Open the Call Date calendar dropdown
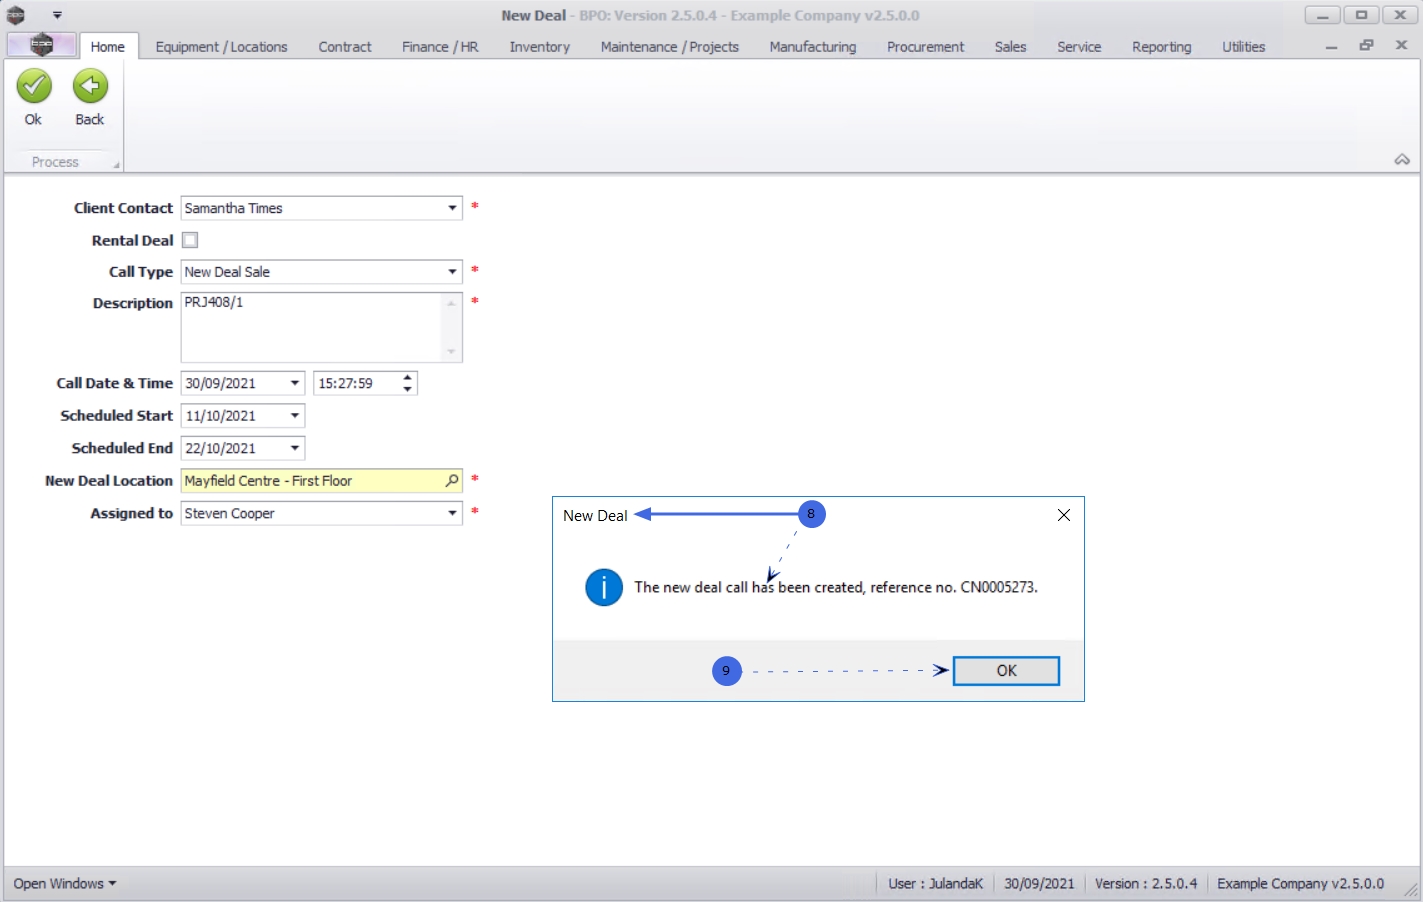1423x902 pixels. [295, 383]
